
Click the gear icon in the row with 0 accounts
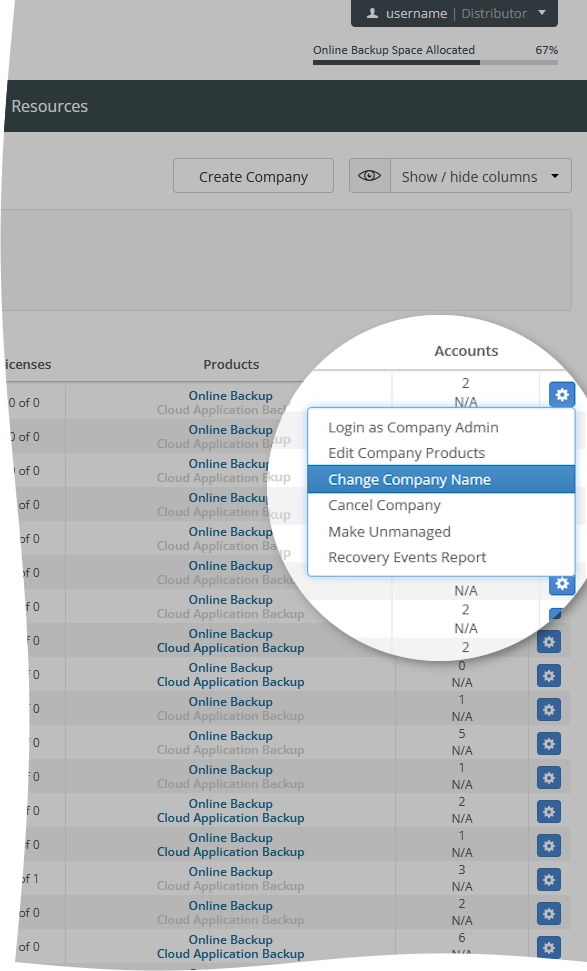549,676
